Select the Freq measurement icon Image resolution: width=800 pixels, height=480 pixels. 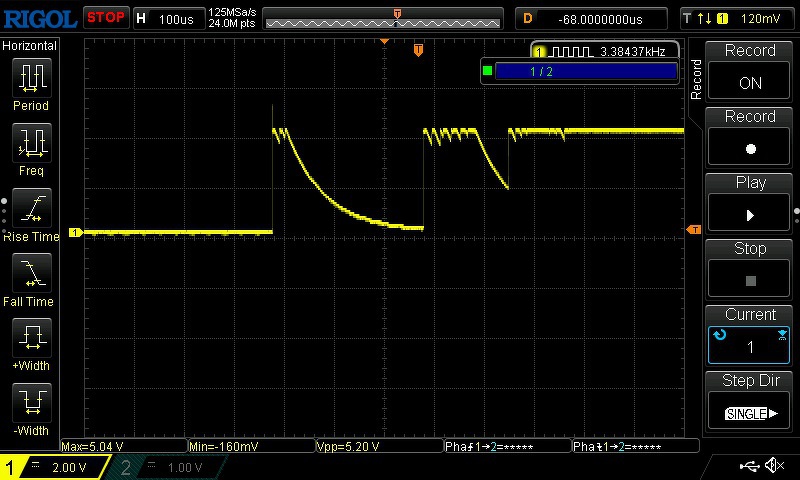tap(31, 142)
